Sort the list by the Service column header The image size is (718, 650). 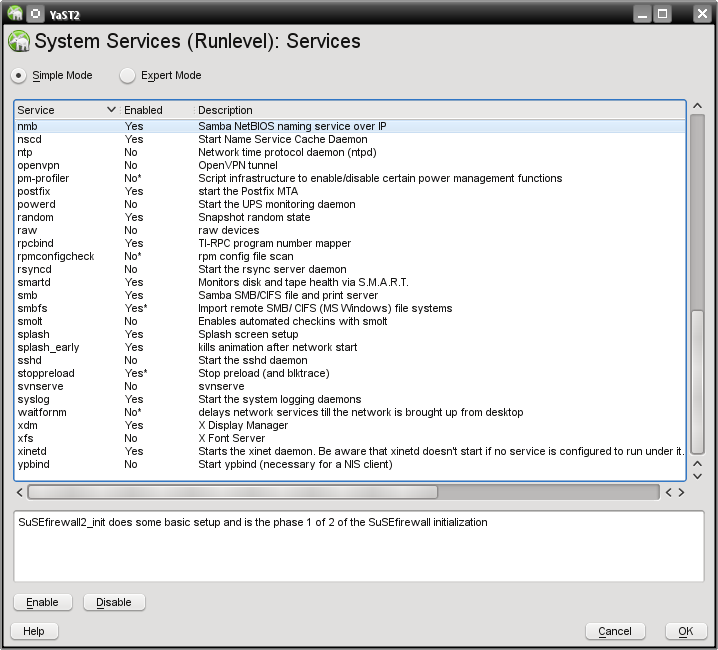click(66, 110)
